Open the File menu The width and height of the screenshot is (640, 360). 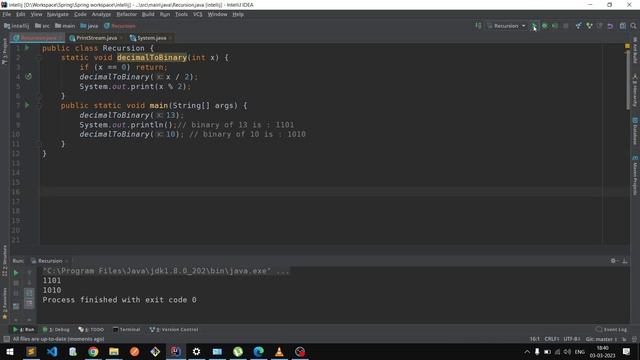click(x=7, y=14)
